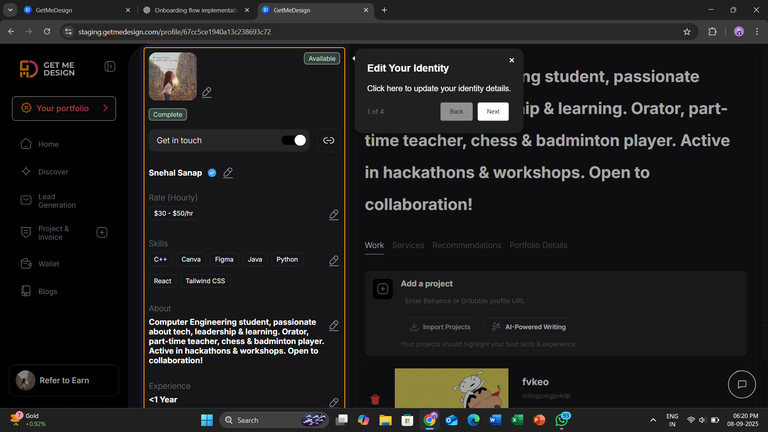This screenshot has width=768, height=432.
Task: Click the Tailwind CSS skill tag
Action: point(205,281)
